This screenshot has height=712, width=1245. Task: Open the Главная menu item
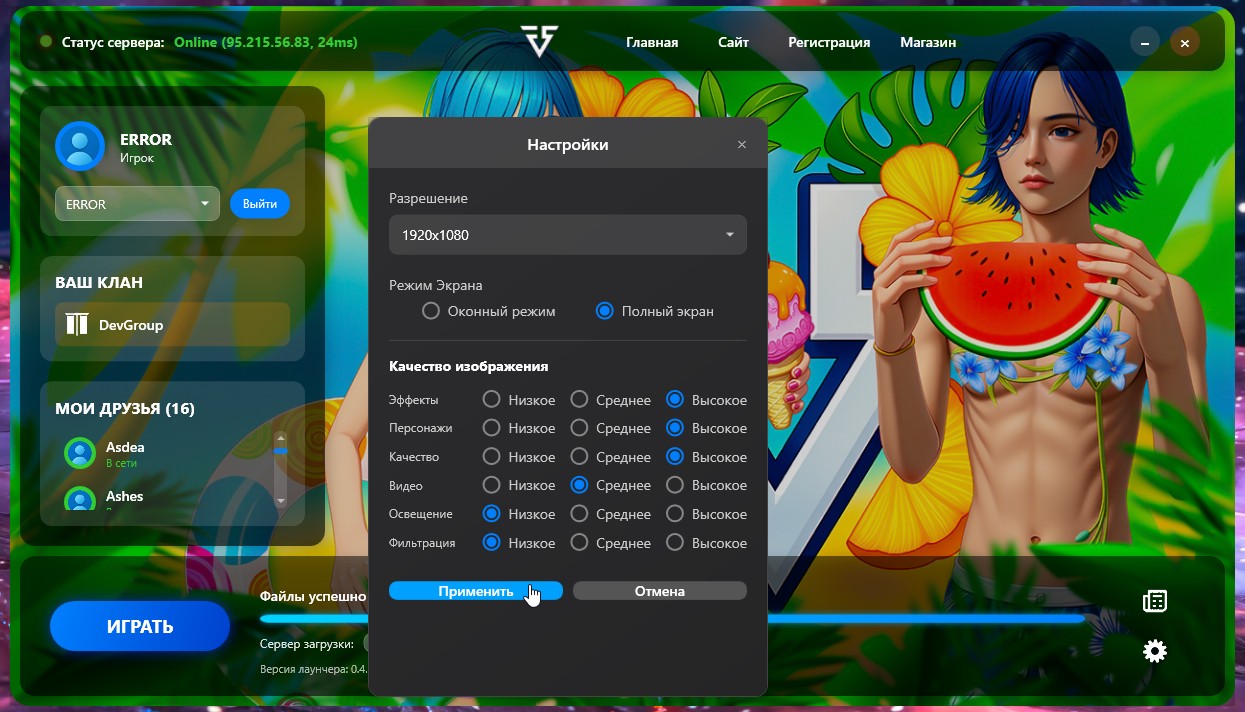pos(652,43)
